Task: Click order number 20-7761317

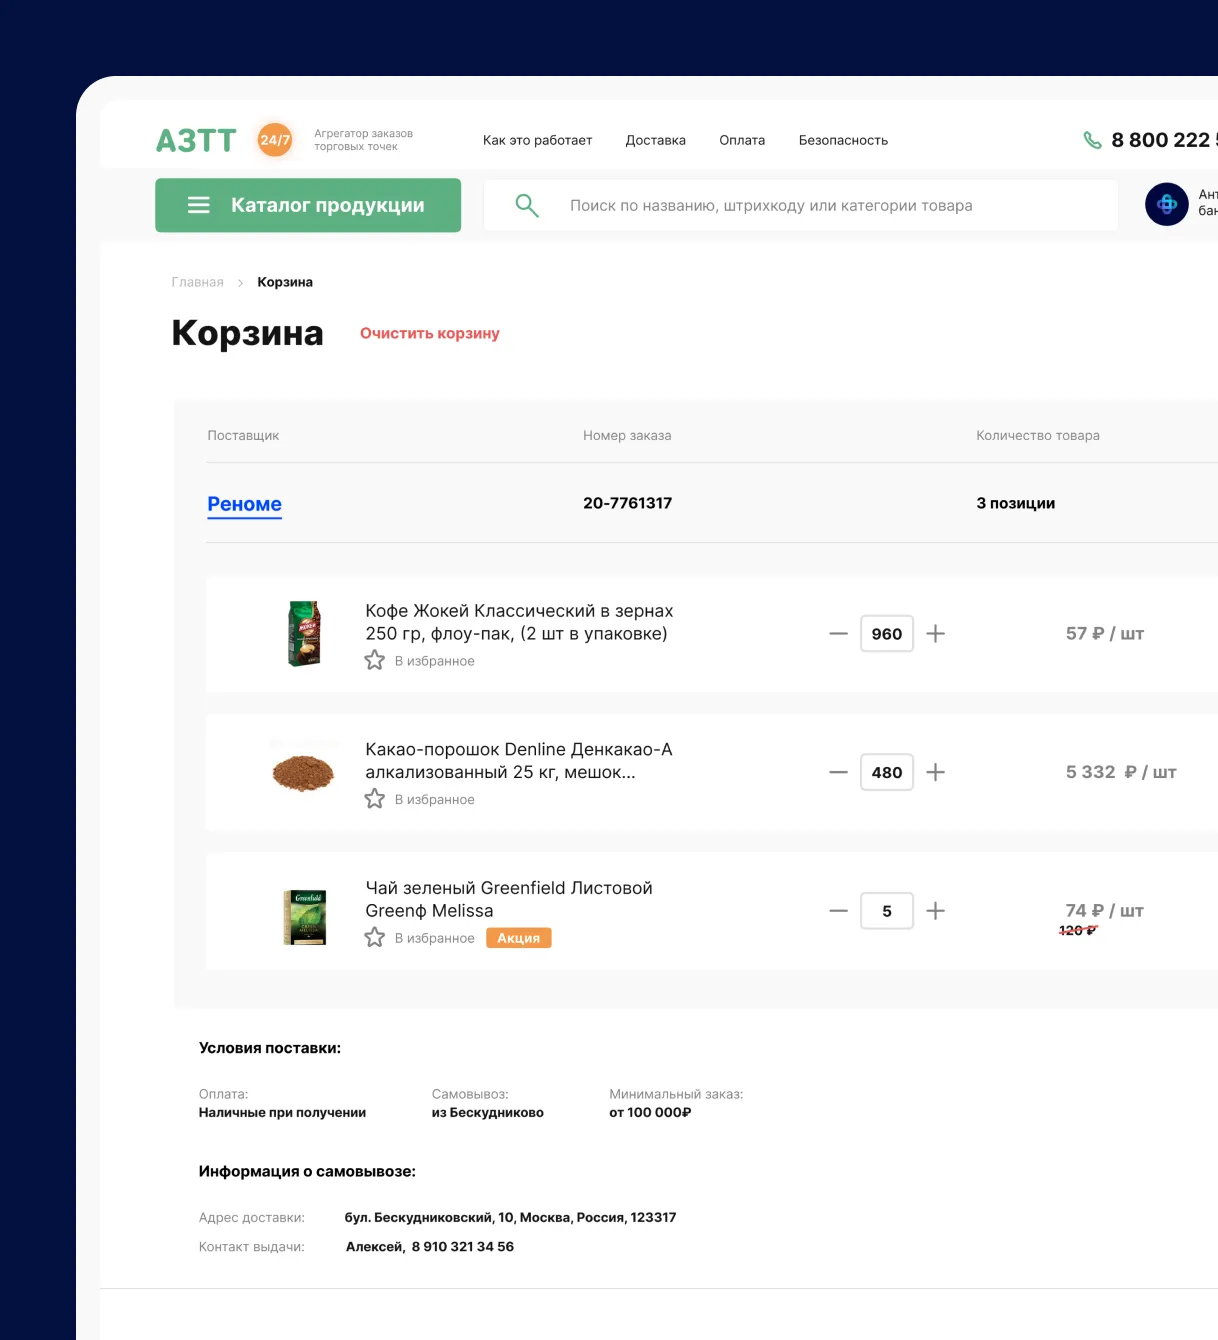Action: point(628,503)
